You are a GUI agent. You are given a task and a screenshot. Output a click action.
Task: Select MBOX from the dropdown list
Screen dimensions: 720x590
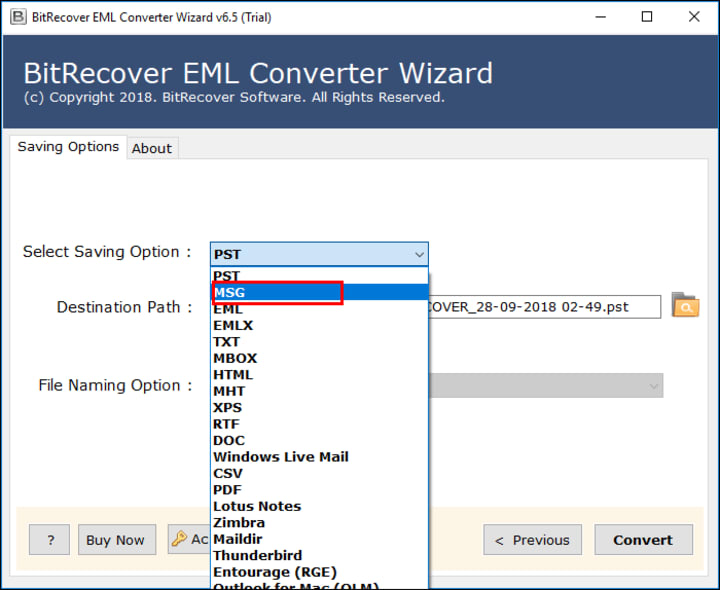click(319, 358)
